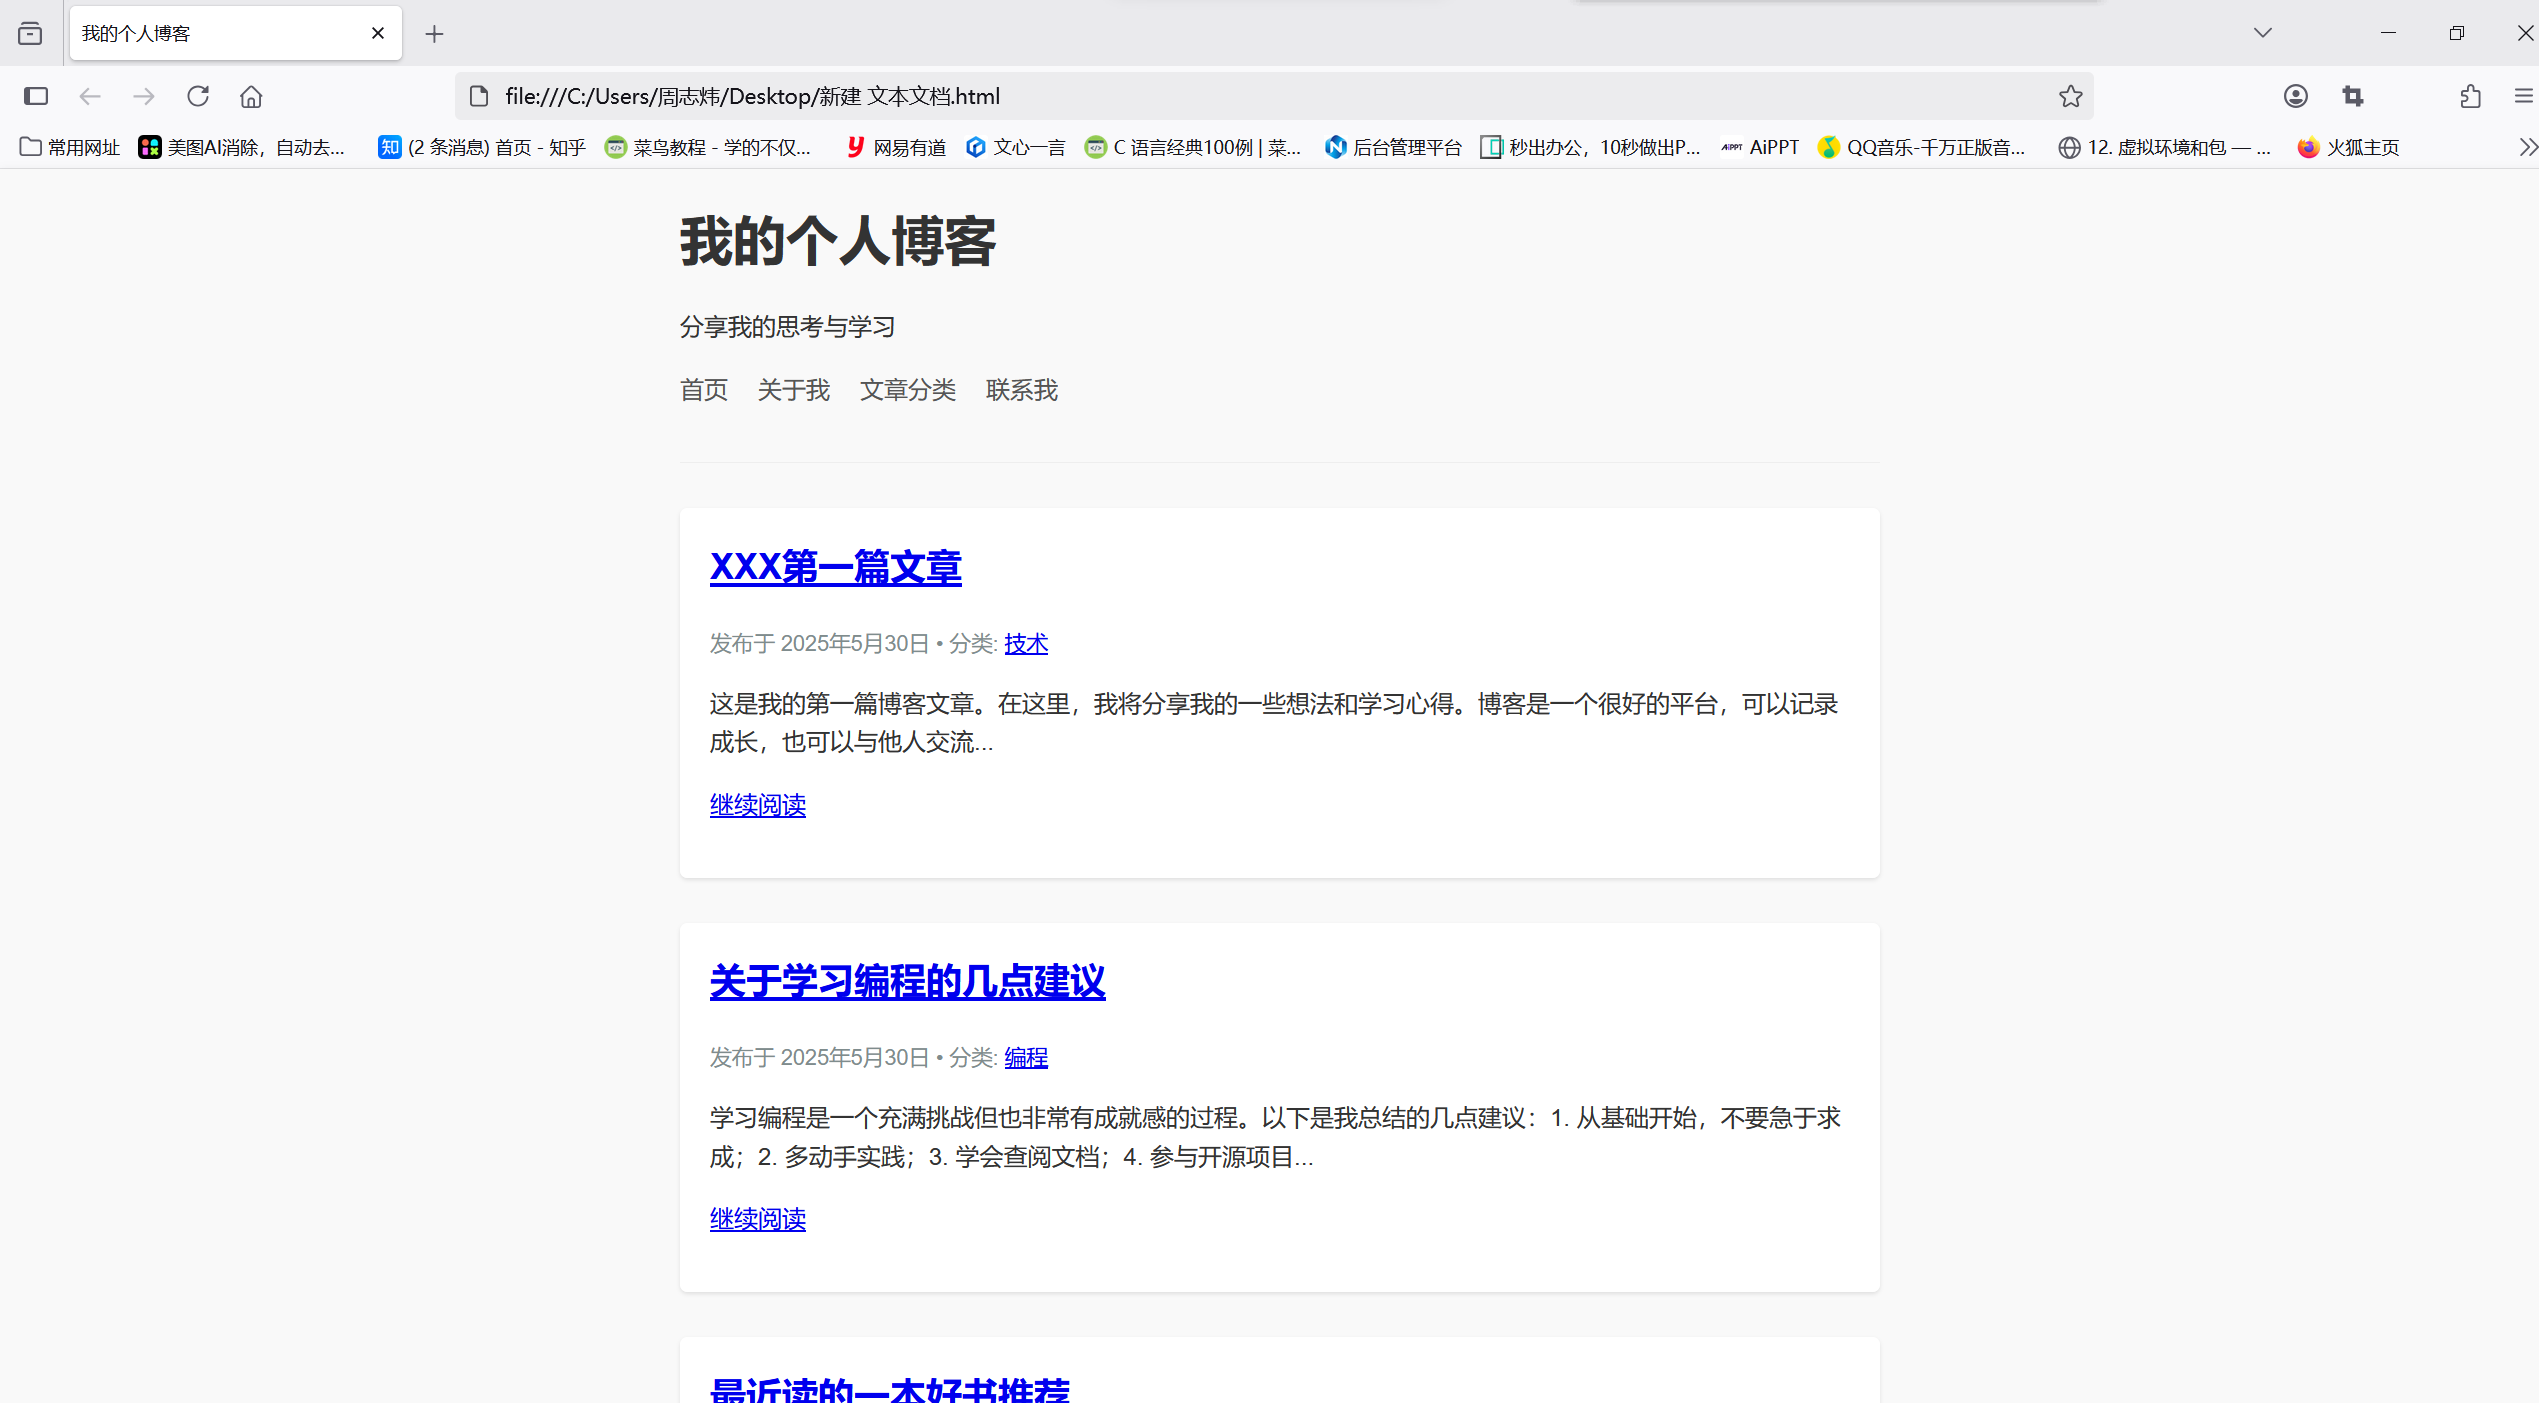Open the 常用网址 bookmark folder

70,147
